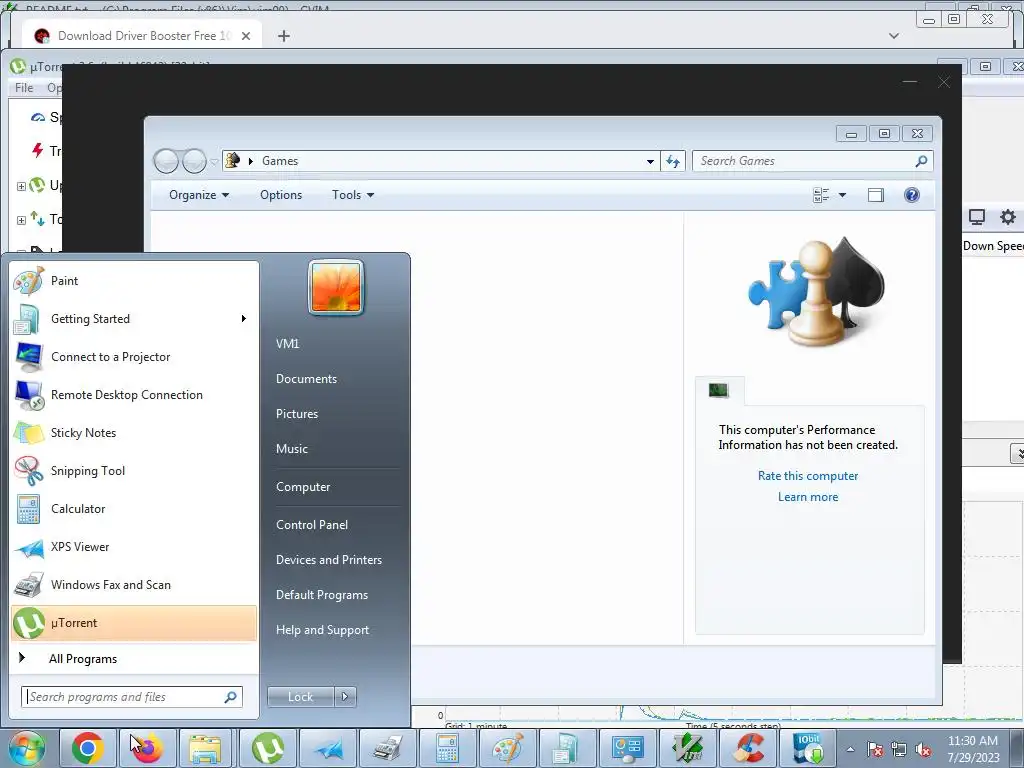Screen dimensions: 1024x768
Task: Click Paint taskbar icon
Action: pyautogui.click(x=508, y=748)
